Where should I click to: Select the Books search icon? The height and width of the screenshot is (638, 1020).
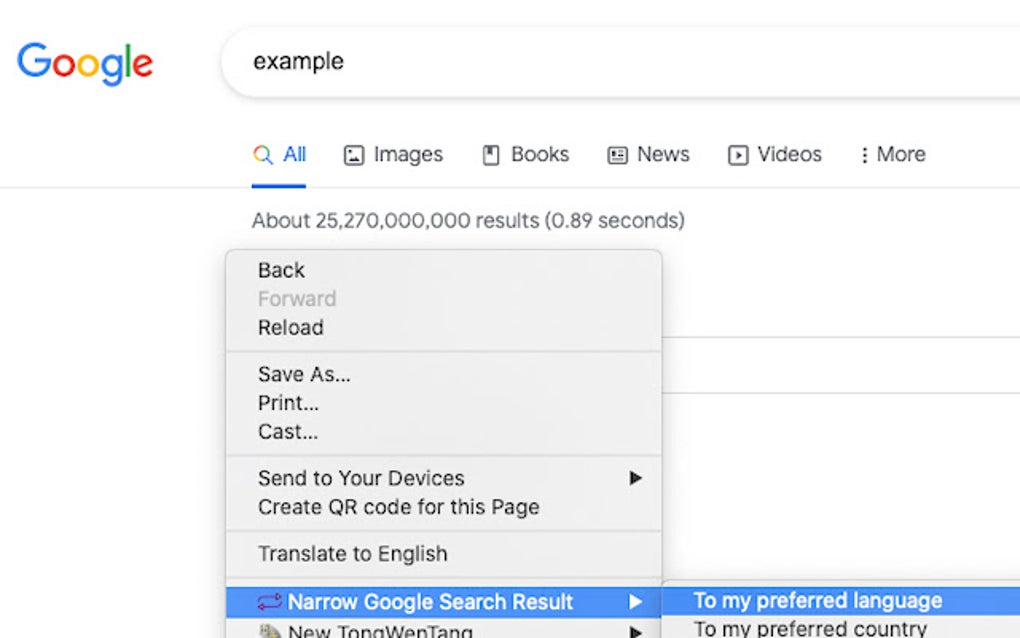coord(490,155)
